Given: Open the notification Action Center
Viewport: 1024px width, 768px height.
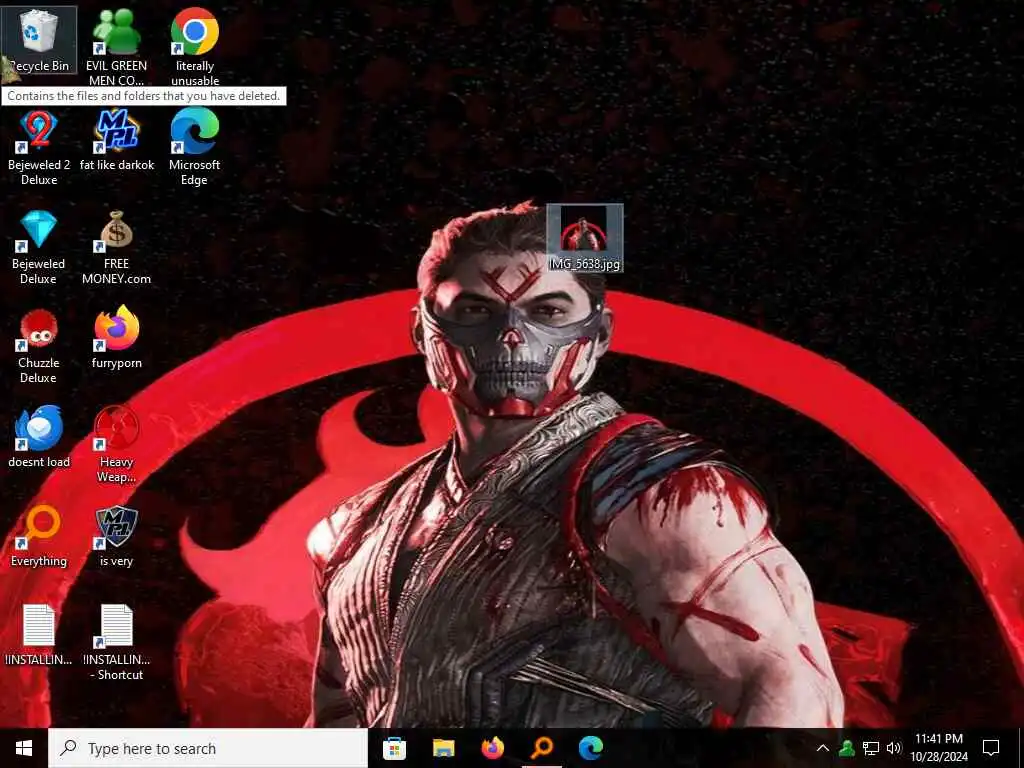Looking at the screenshot, I should (x=991, y=748).
